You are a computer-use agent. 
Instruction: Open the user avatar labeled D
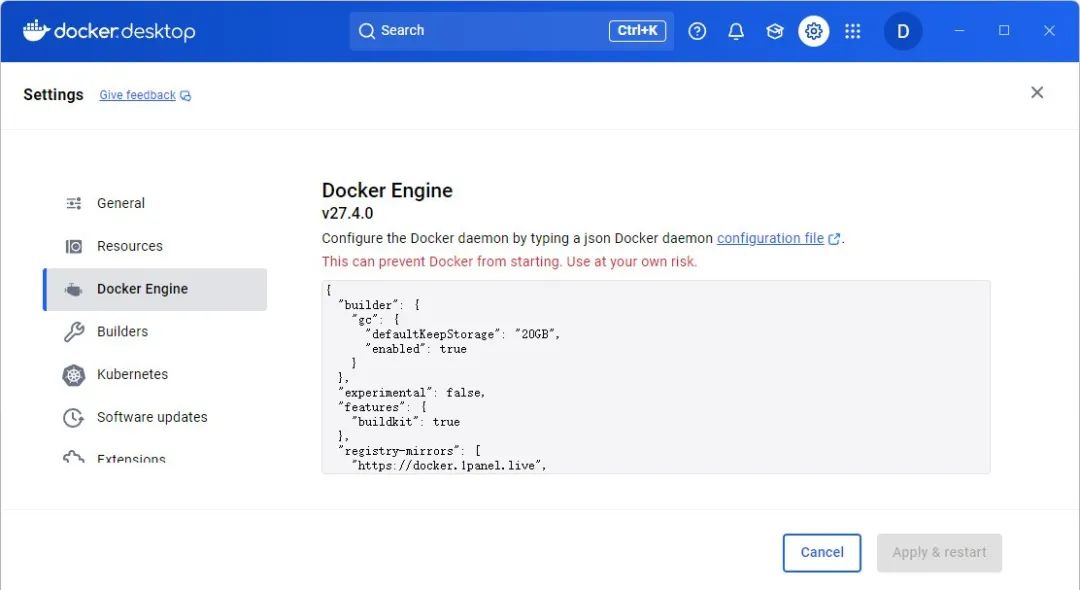click(903, 31)
